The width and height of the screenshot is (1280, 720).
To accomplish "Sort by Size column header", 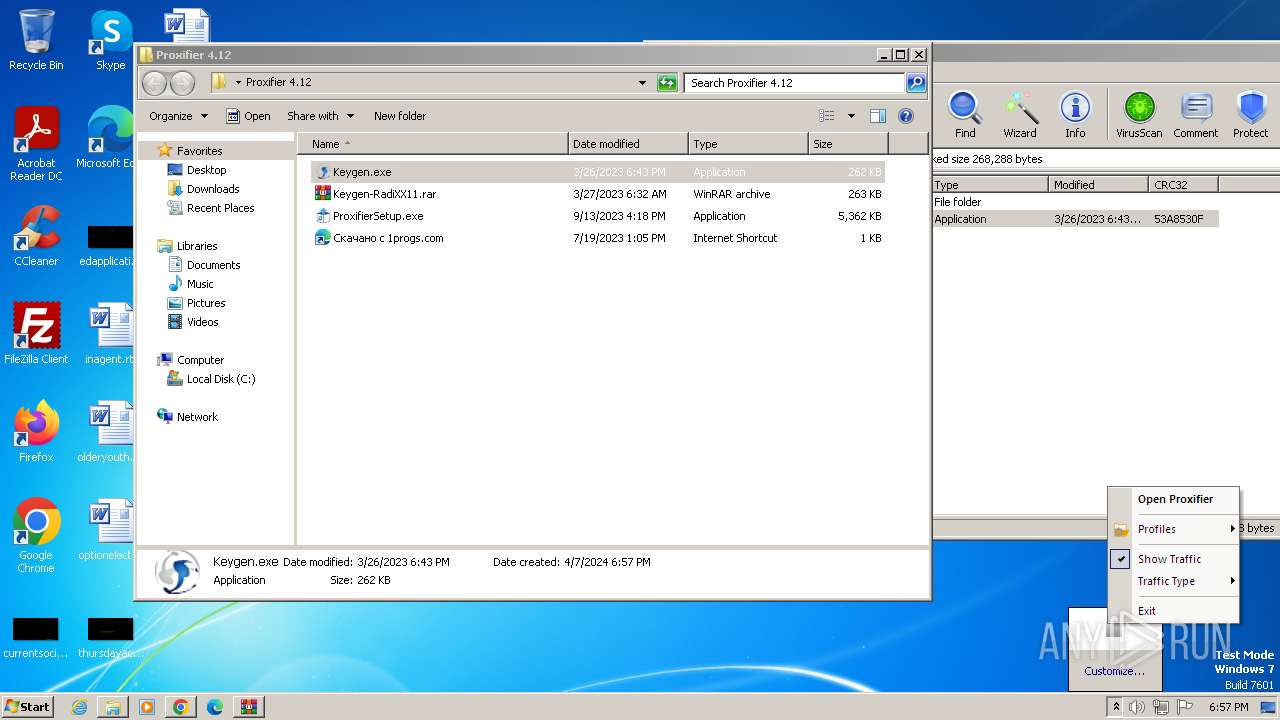I will click(x=848, y=144).
